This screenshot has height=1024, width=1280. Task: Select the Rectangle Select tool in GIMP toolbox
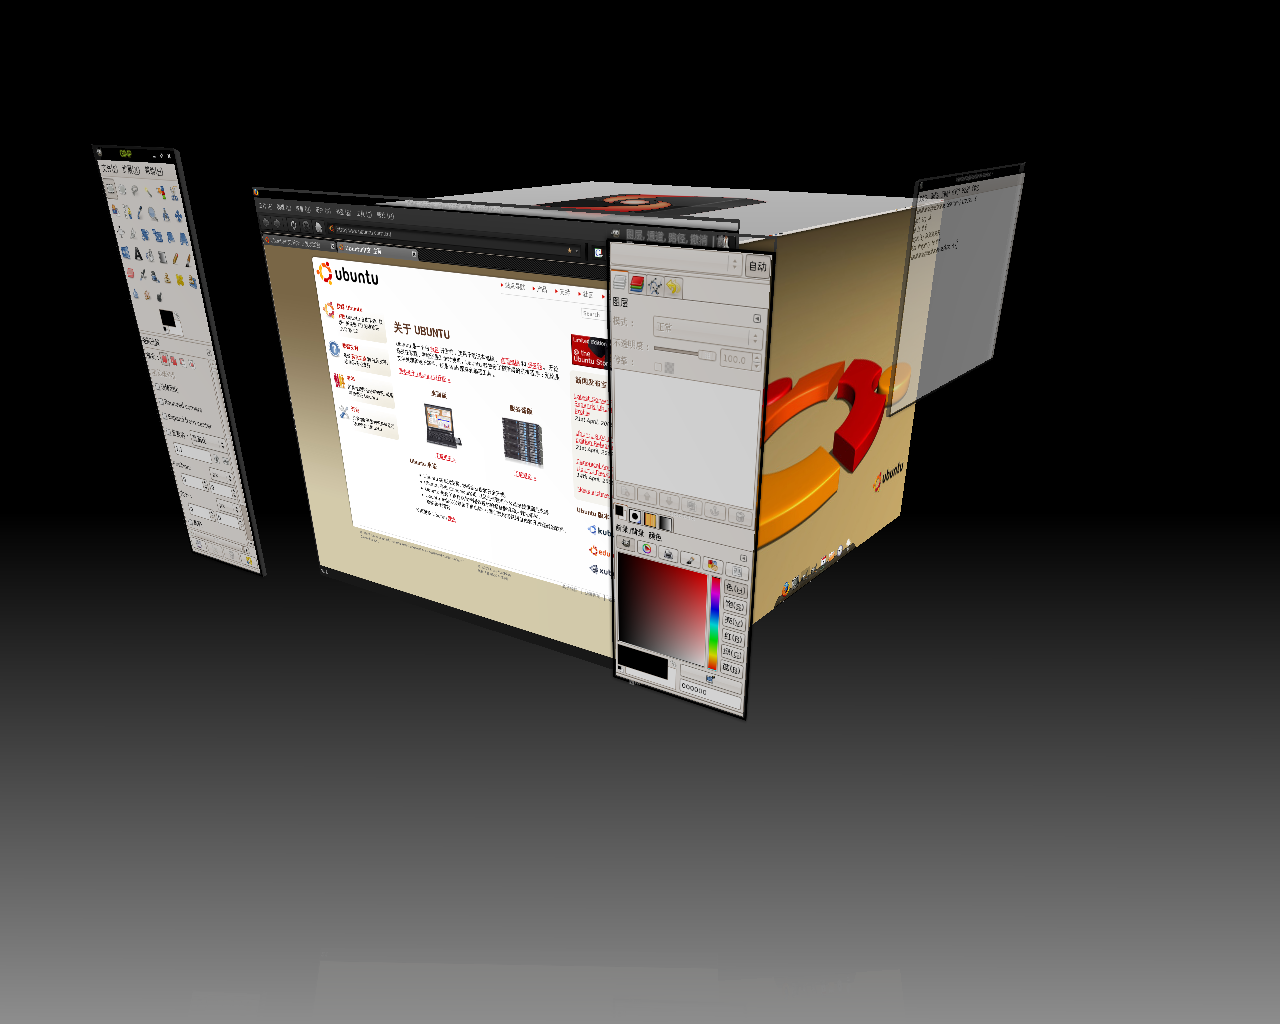[110, 189]
